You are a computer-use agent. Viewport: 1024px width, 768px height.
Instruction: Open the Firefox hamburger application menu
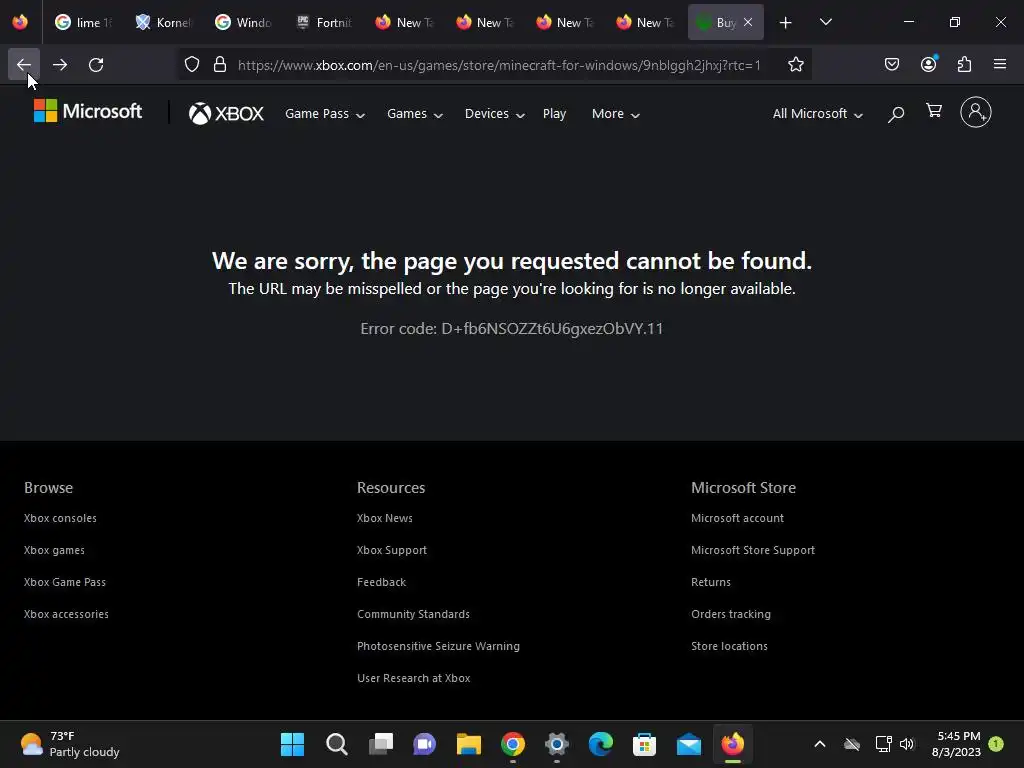tap(1000, 64)
